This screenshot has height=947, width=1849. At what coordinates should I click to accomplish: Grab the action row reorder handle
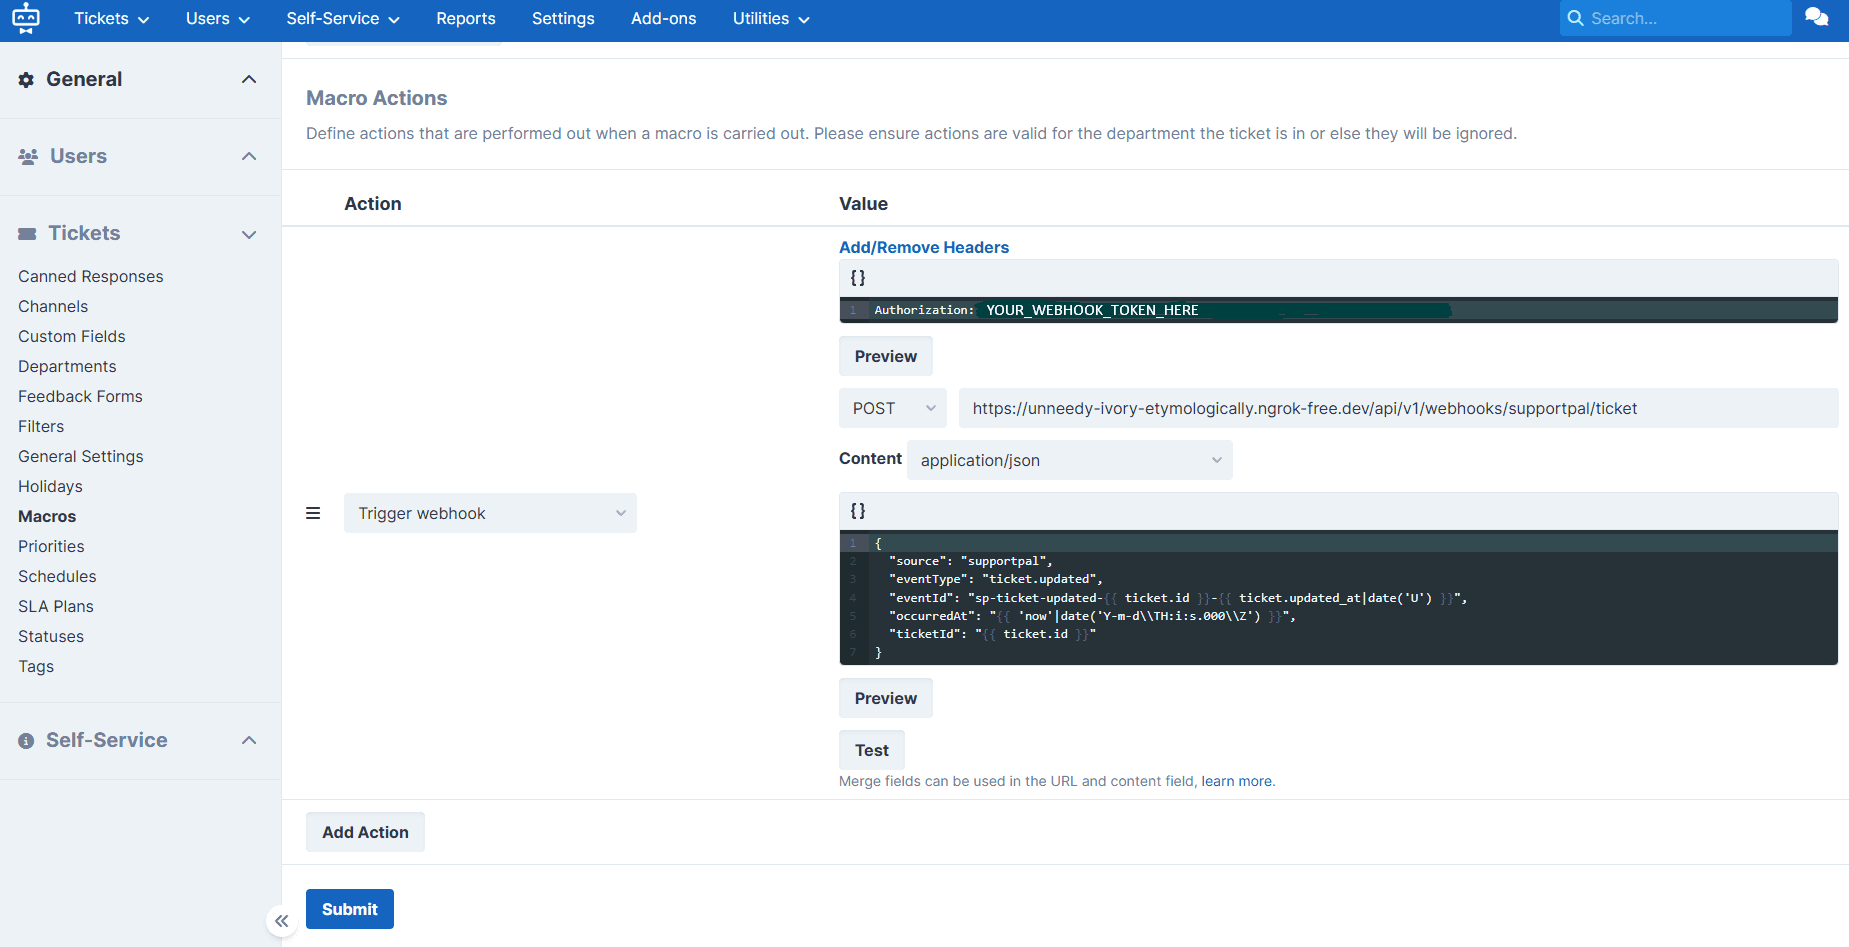(x=313, y=513)
